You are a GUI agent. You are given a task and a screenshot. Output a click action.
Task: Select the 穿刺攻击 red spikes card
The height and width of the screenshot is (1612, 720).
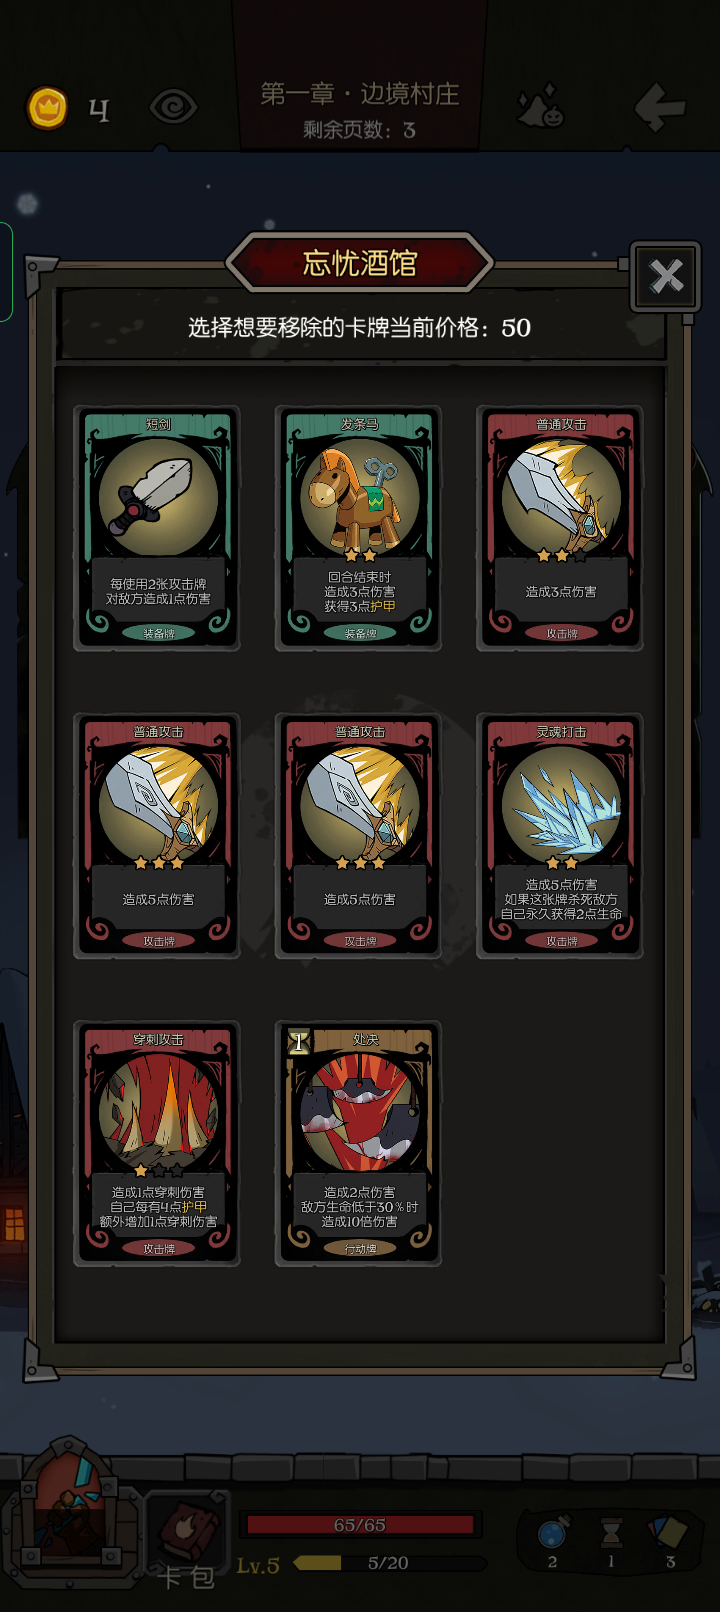(x=158, y=1143)
